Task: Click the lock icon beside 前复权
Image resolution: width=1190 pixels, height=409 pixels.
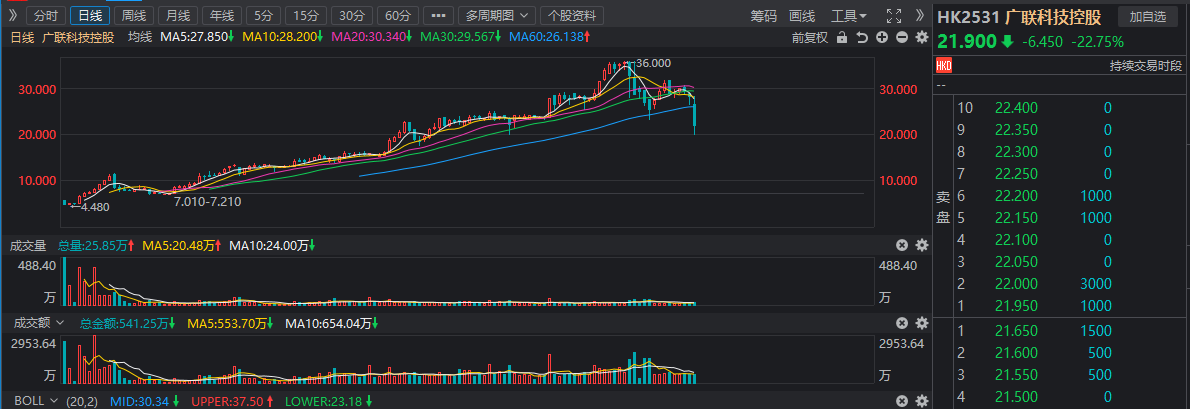Action: [841, 38]
